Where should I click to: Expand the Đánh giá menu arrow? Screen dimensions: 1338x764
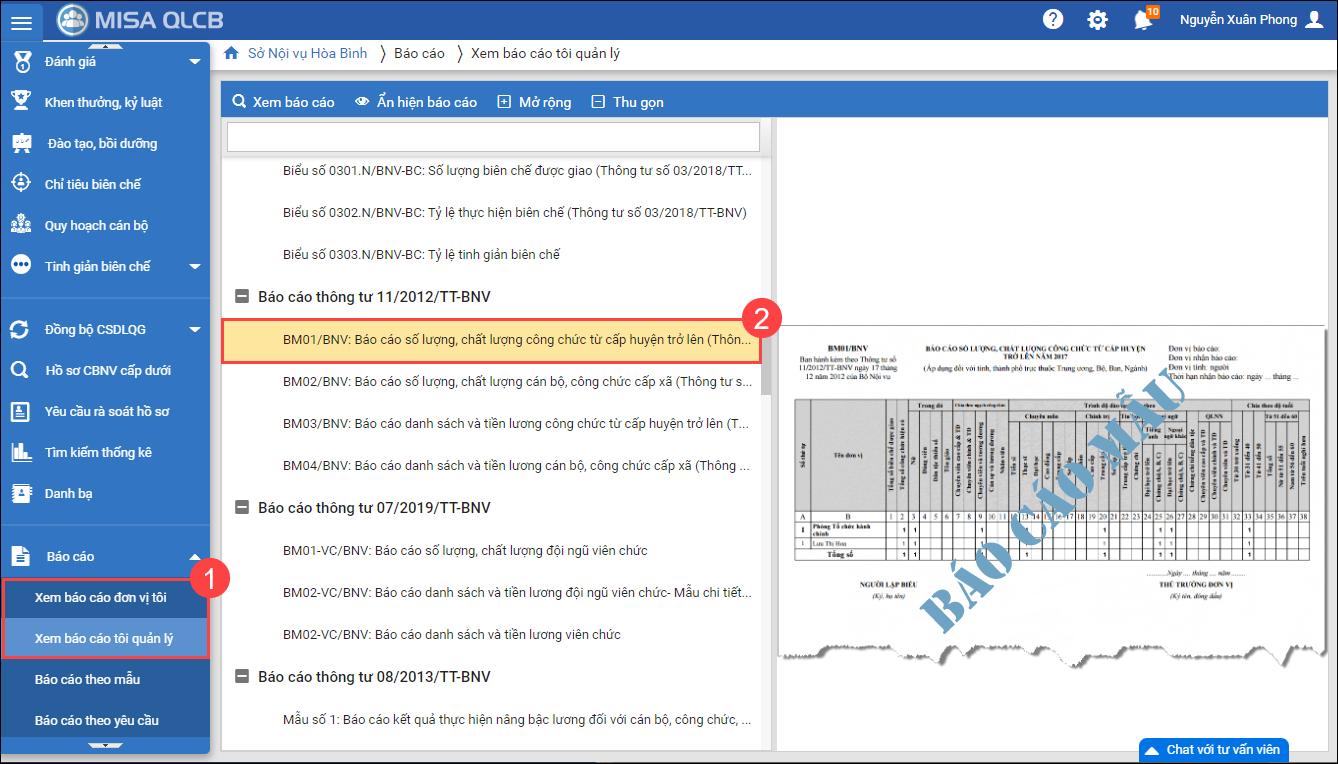(x=194, y=62)
